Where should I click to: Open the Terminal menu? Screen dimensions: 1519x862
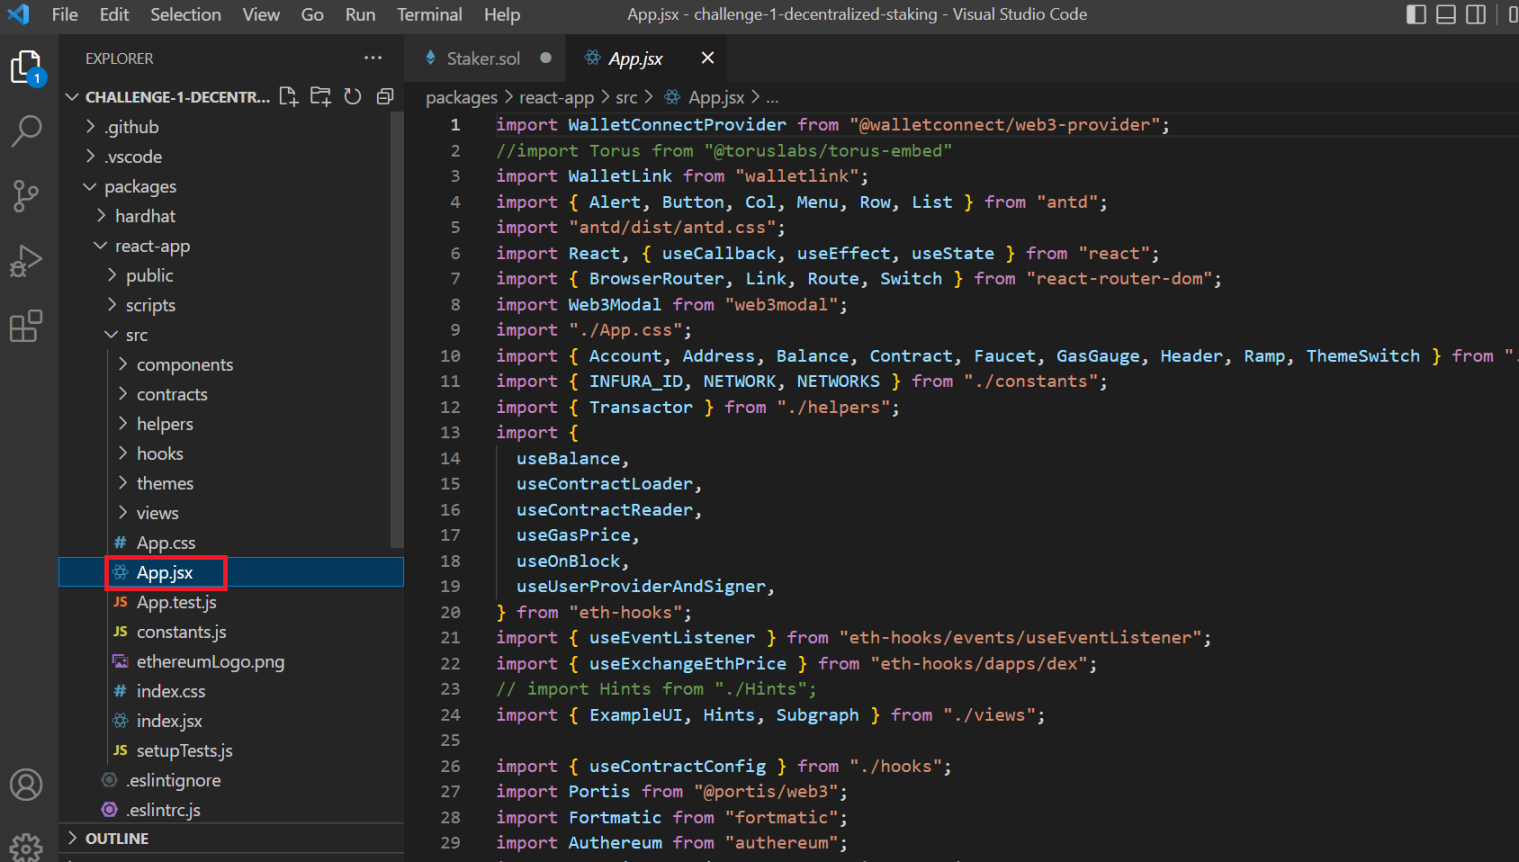[x=429, y=14]
